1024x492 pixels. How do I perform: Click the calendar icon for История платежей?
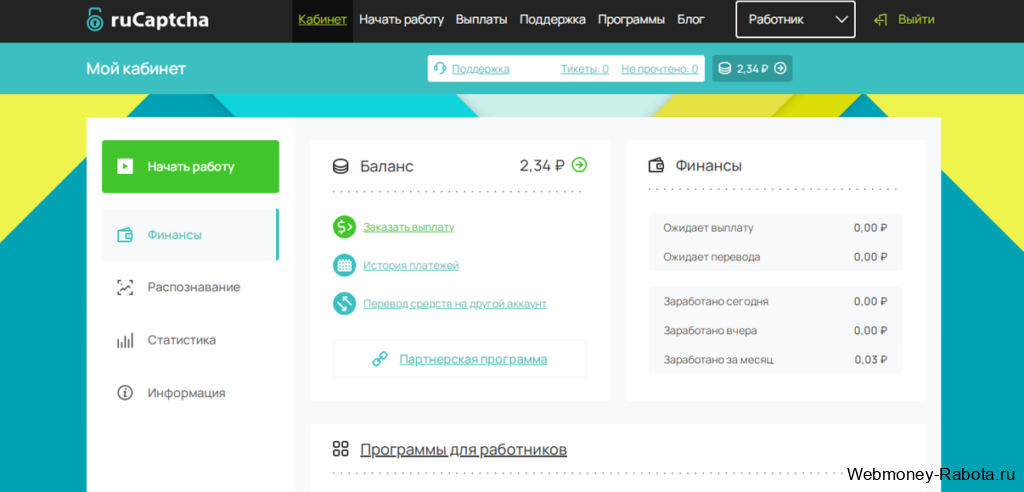click(344, 265)
